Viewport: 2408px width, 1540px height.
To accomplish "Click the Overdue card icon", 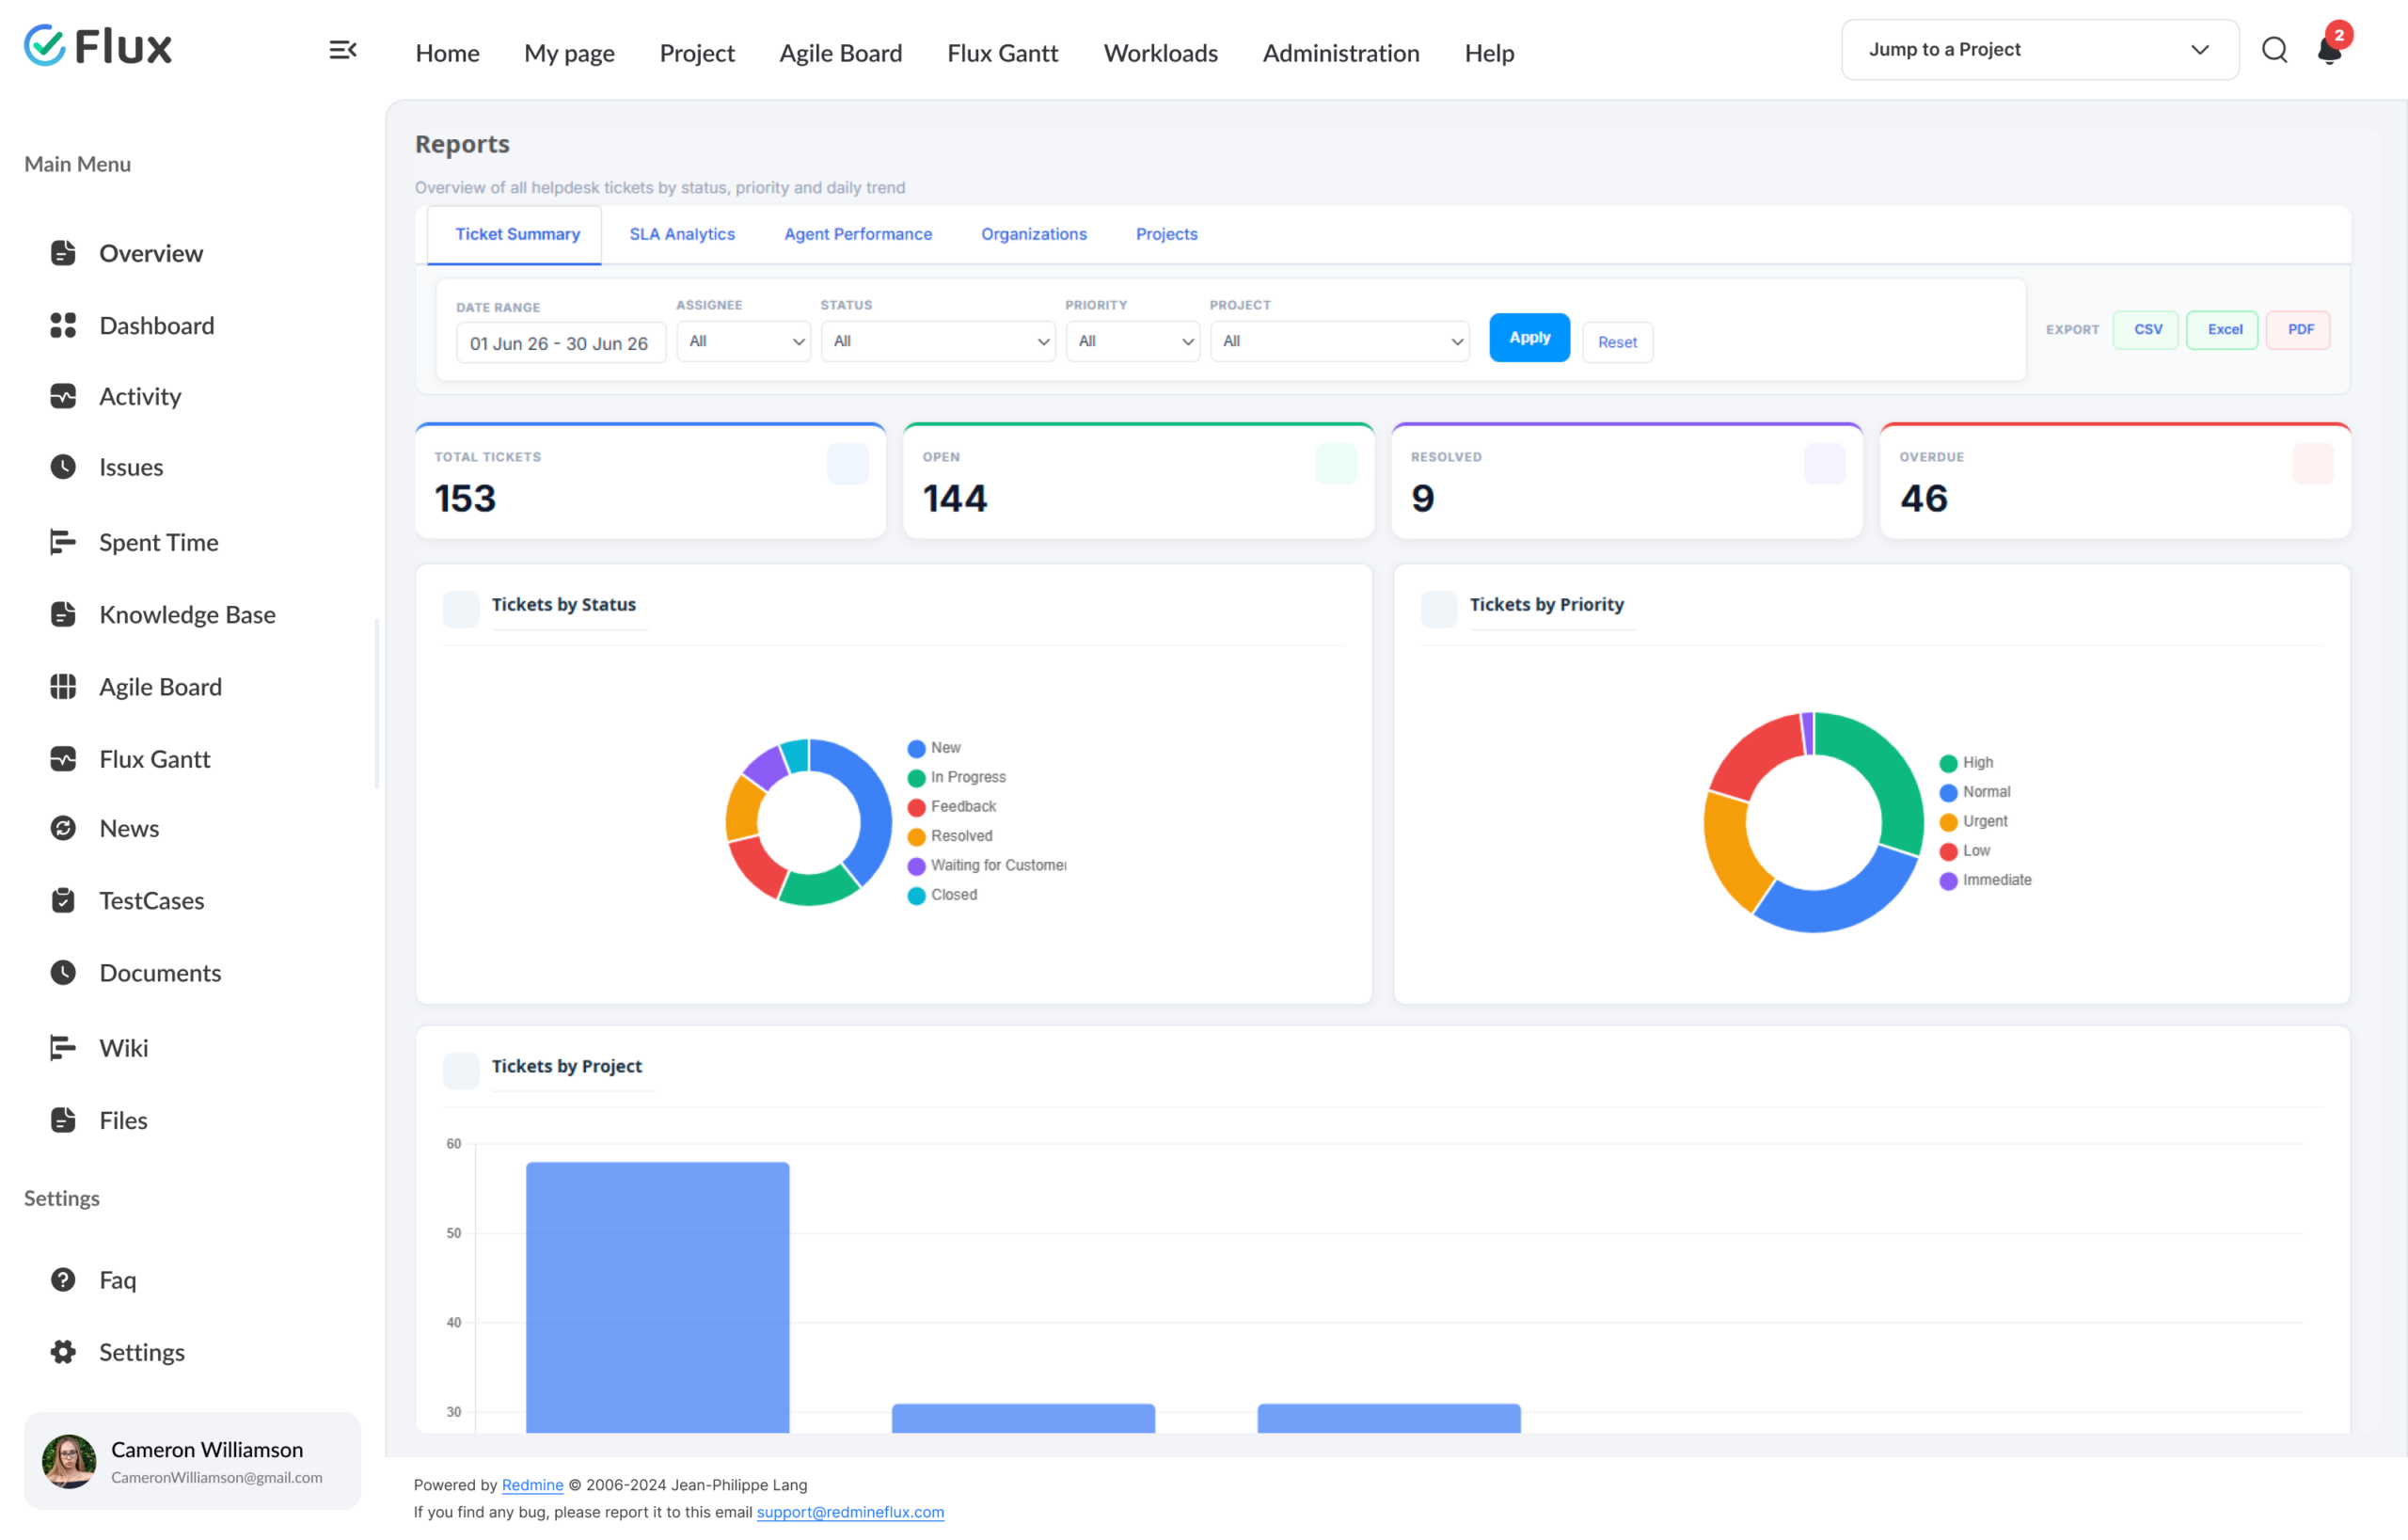I will tap(2313, 464).
